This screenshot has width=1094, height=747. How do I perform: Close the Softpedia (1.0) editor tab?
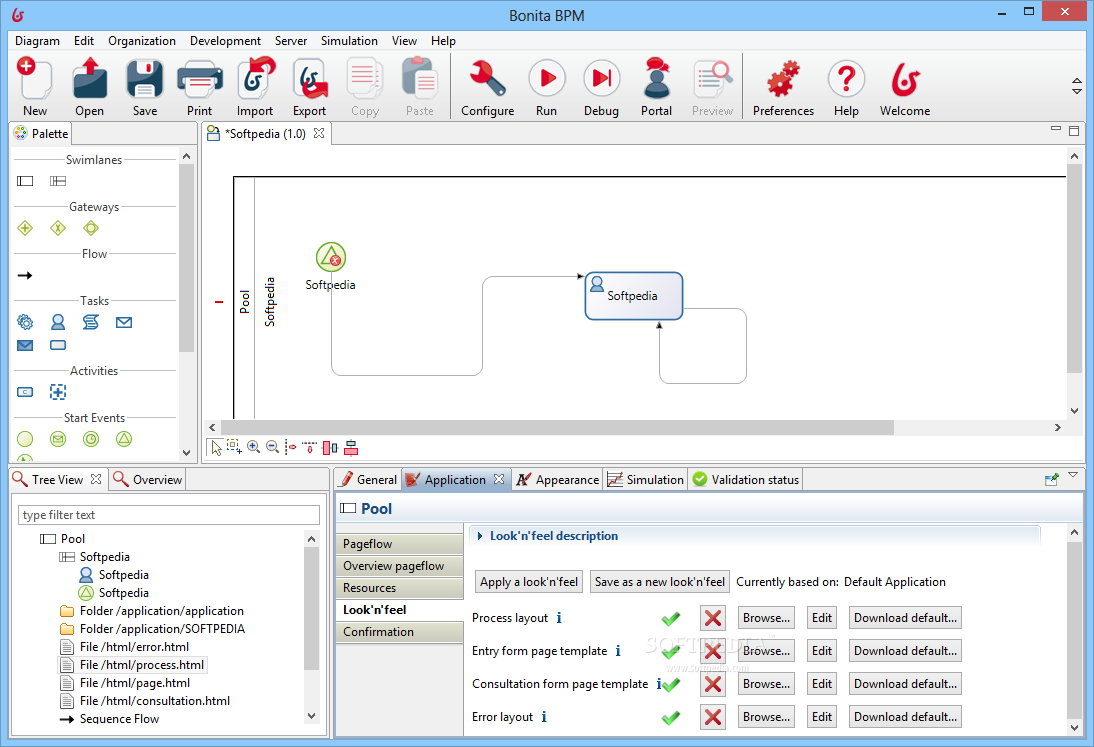[319, 133]
